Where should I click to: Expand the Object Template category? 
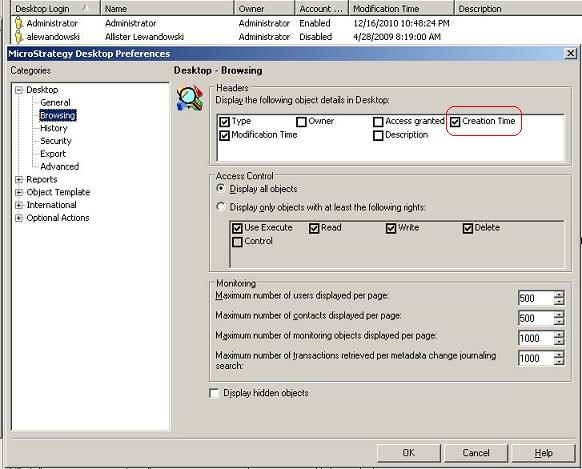point(19,192)
